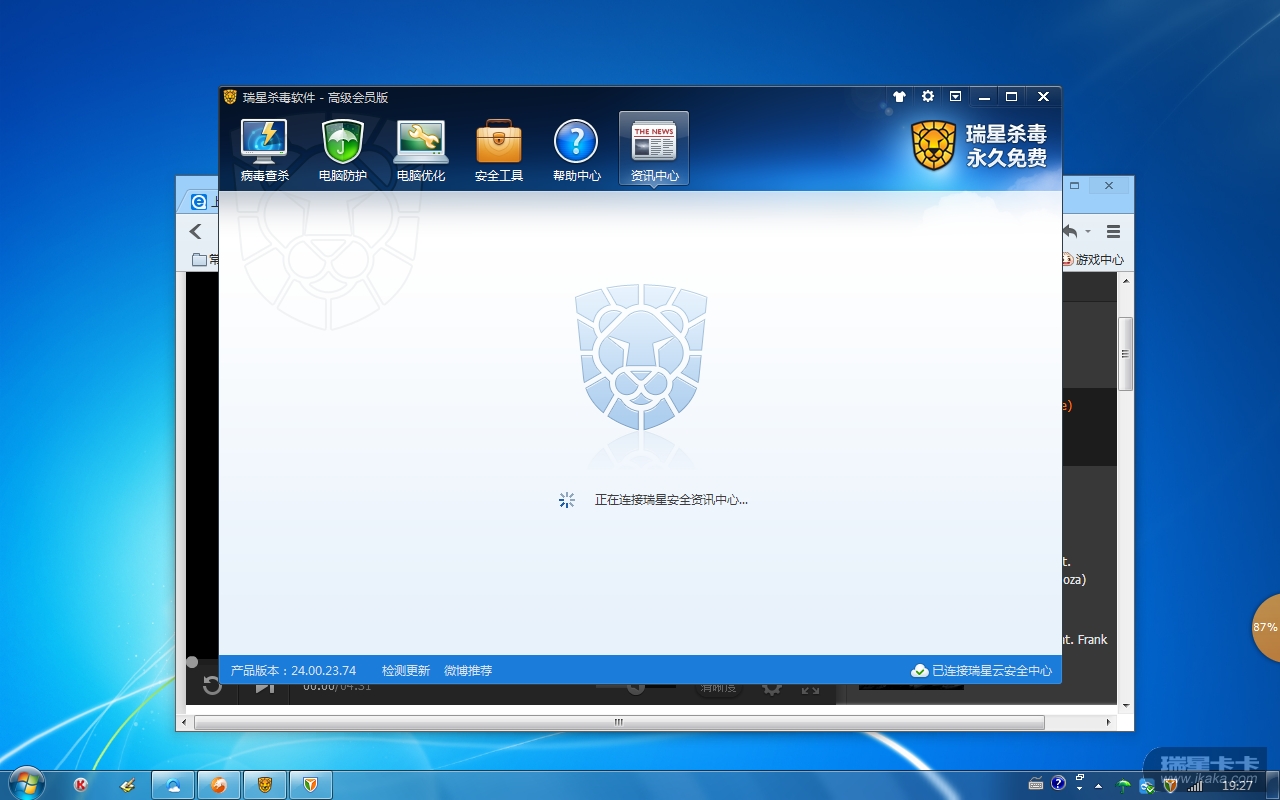Switch to the blue cloud browser on taskbar
The height and width of the screenshot is (800, 1280).
(173, 785)
